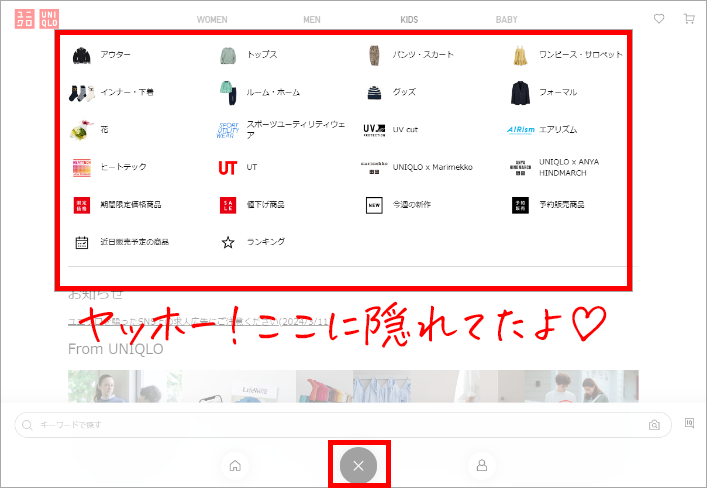Open the UNIQLO x ANYA HINDMARCH link
Image resolution: width=707 pixels, height=488 pixels.
coord(569,167)
